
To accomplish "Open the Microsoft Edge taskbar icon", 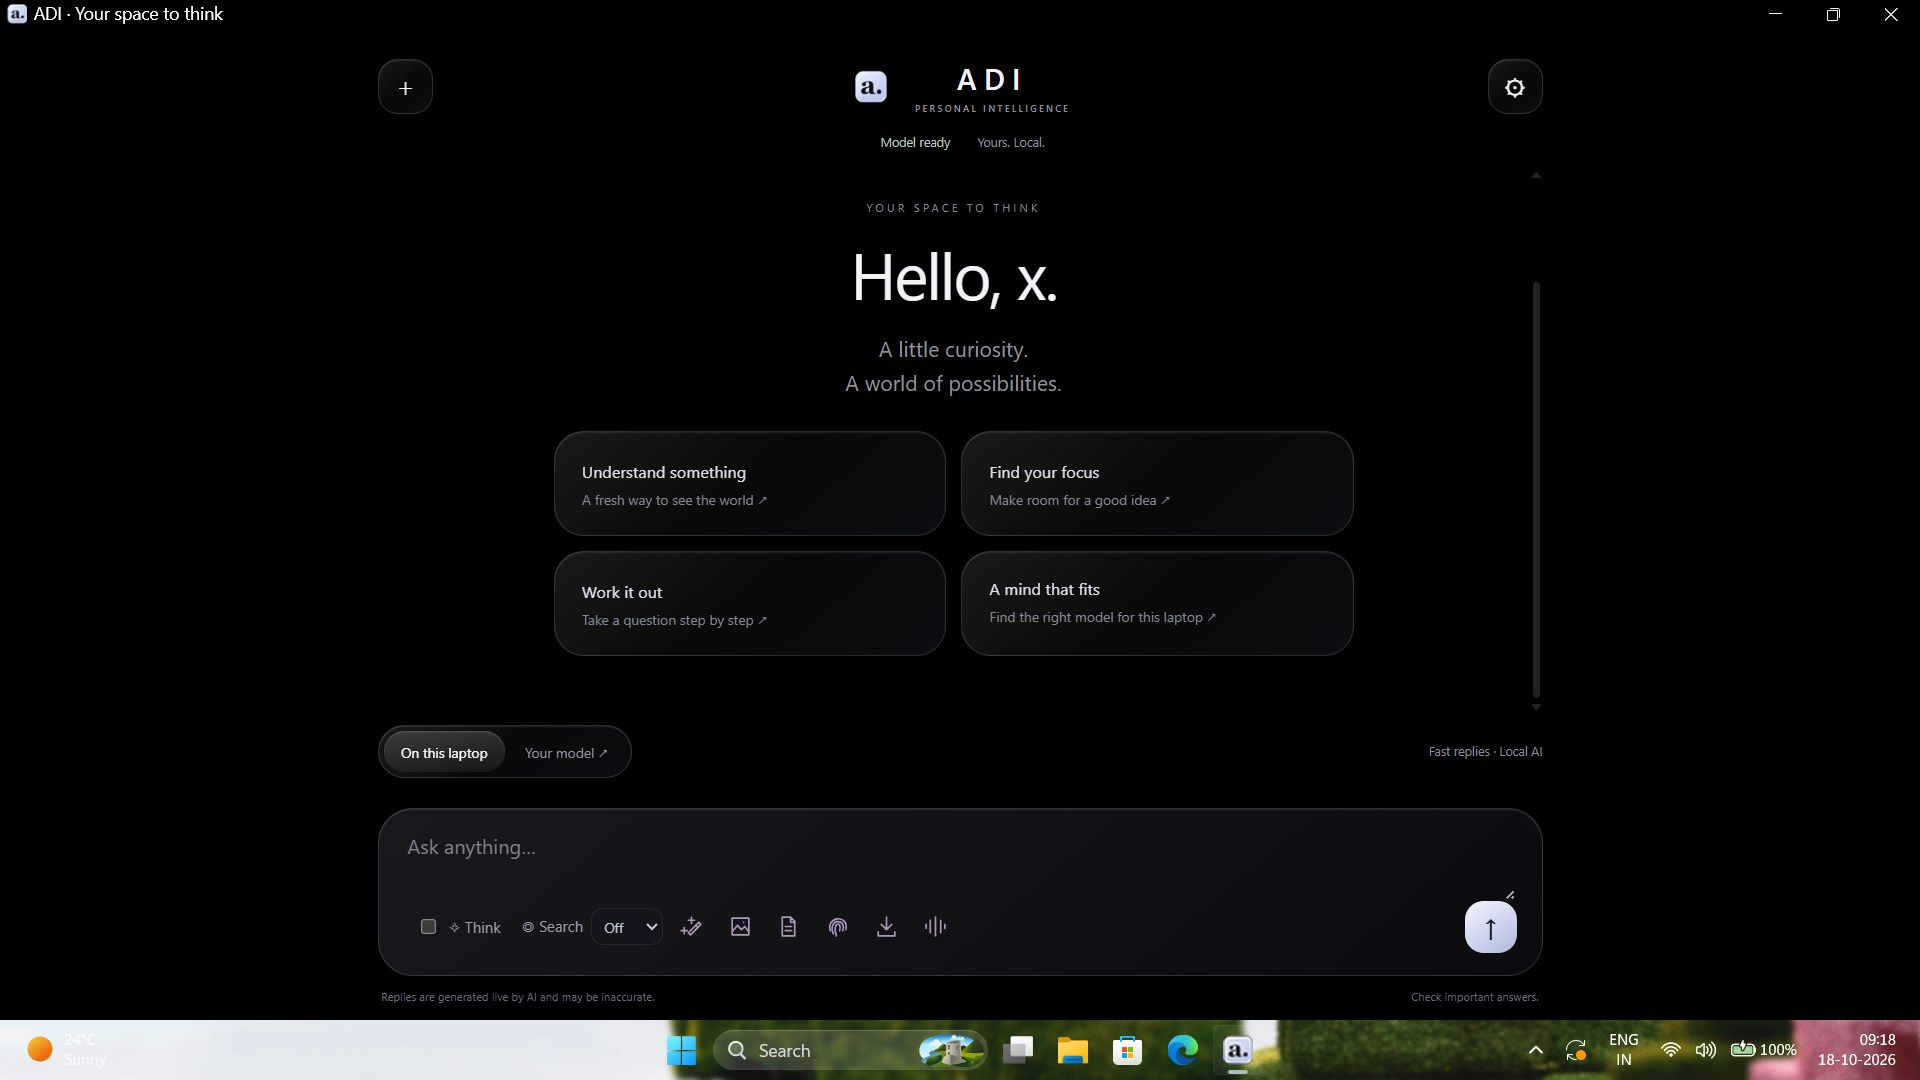I will click(x=1183, y=1050).
